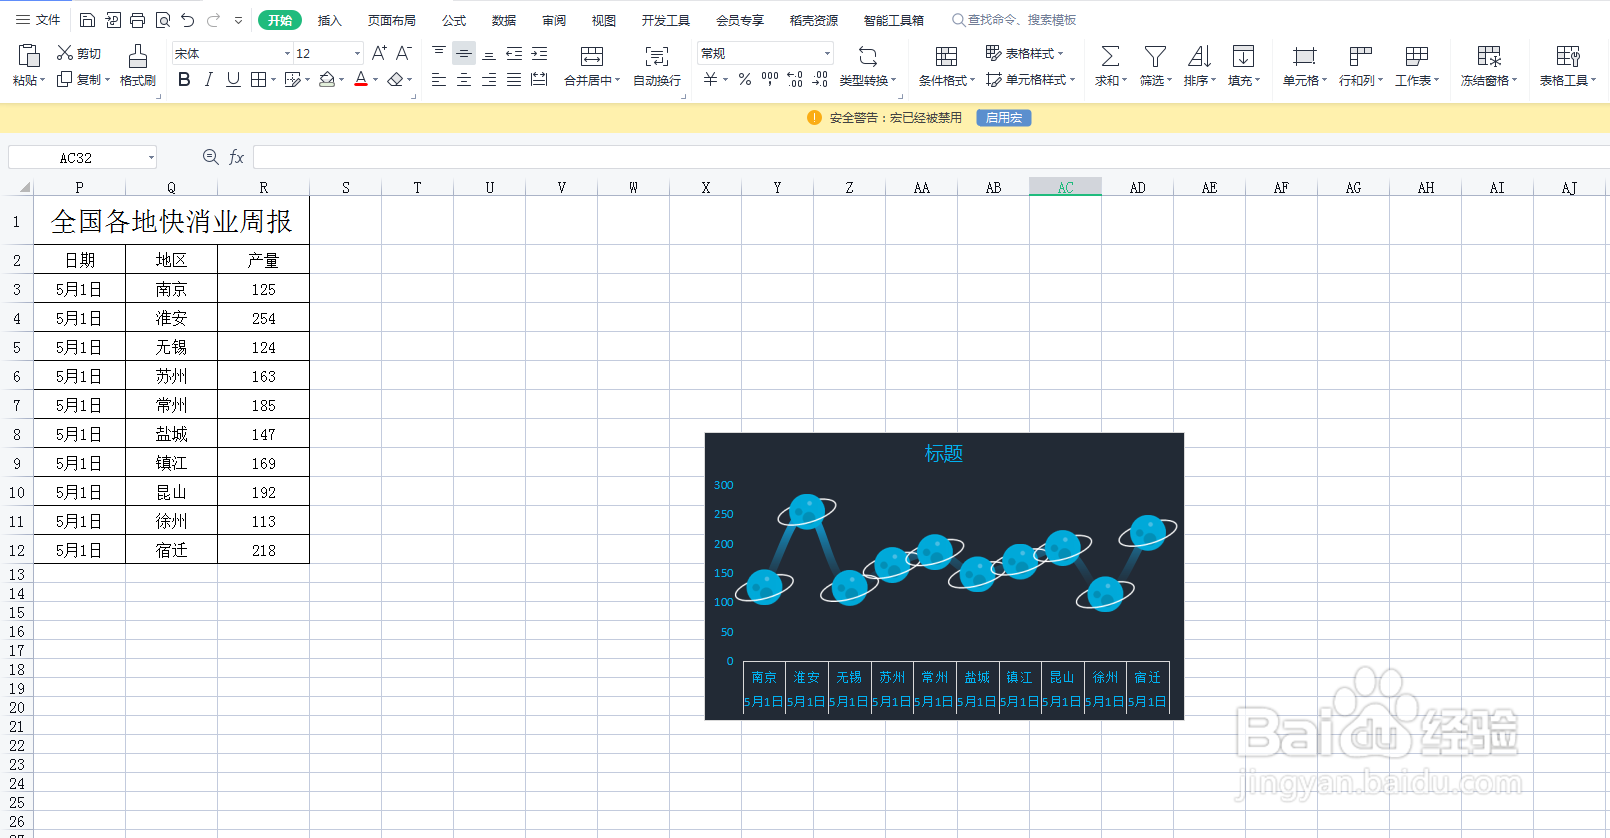Click the Print icon
This screenshot has width=1610, height=838.
138,20
